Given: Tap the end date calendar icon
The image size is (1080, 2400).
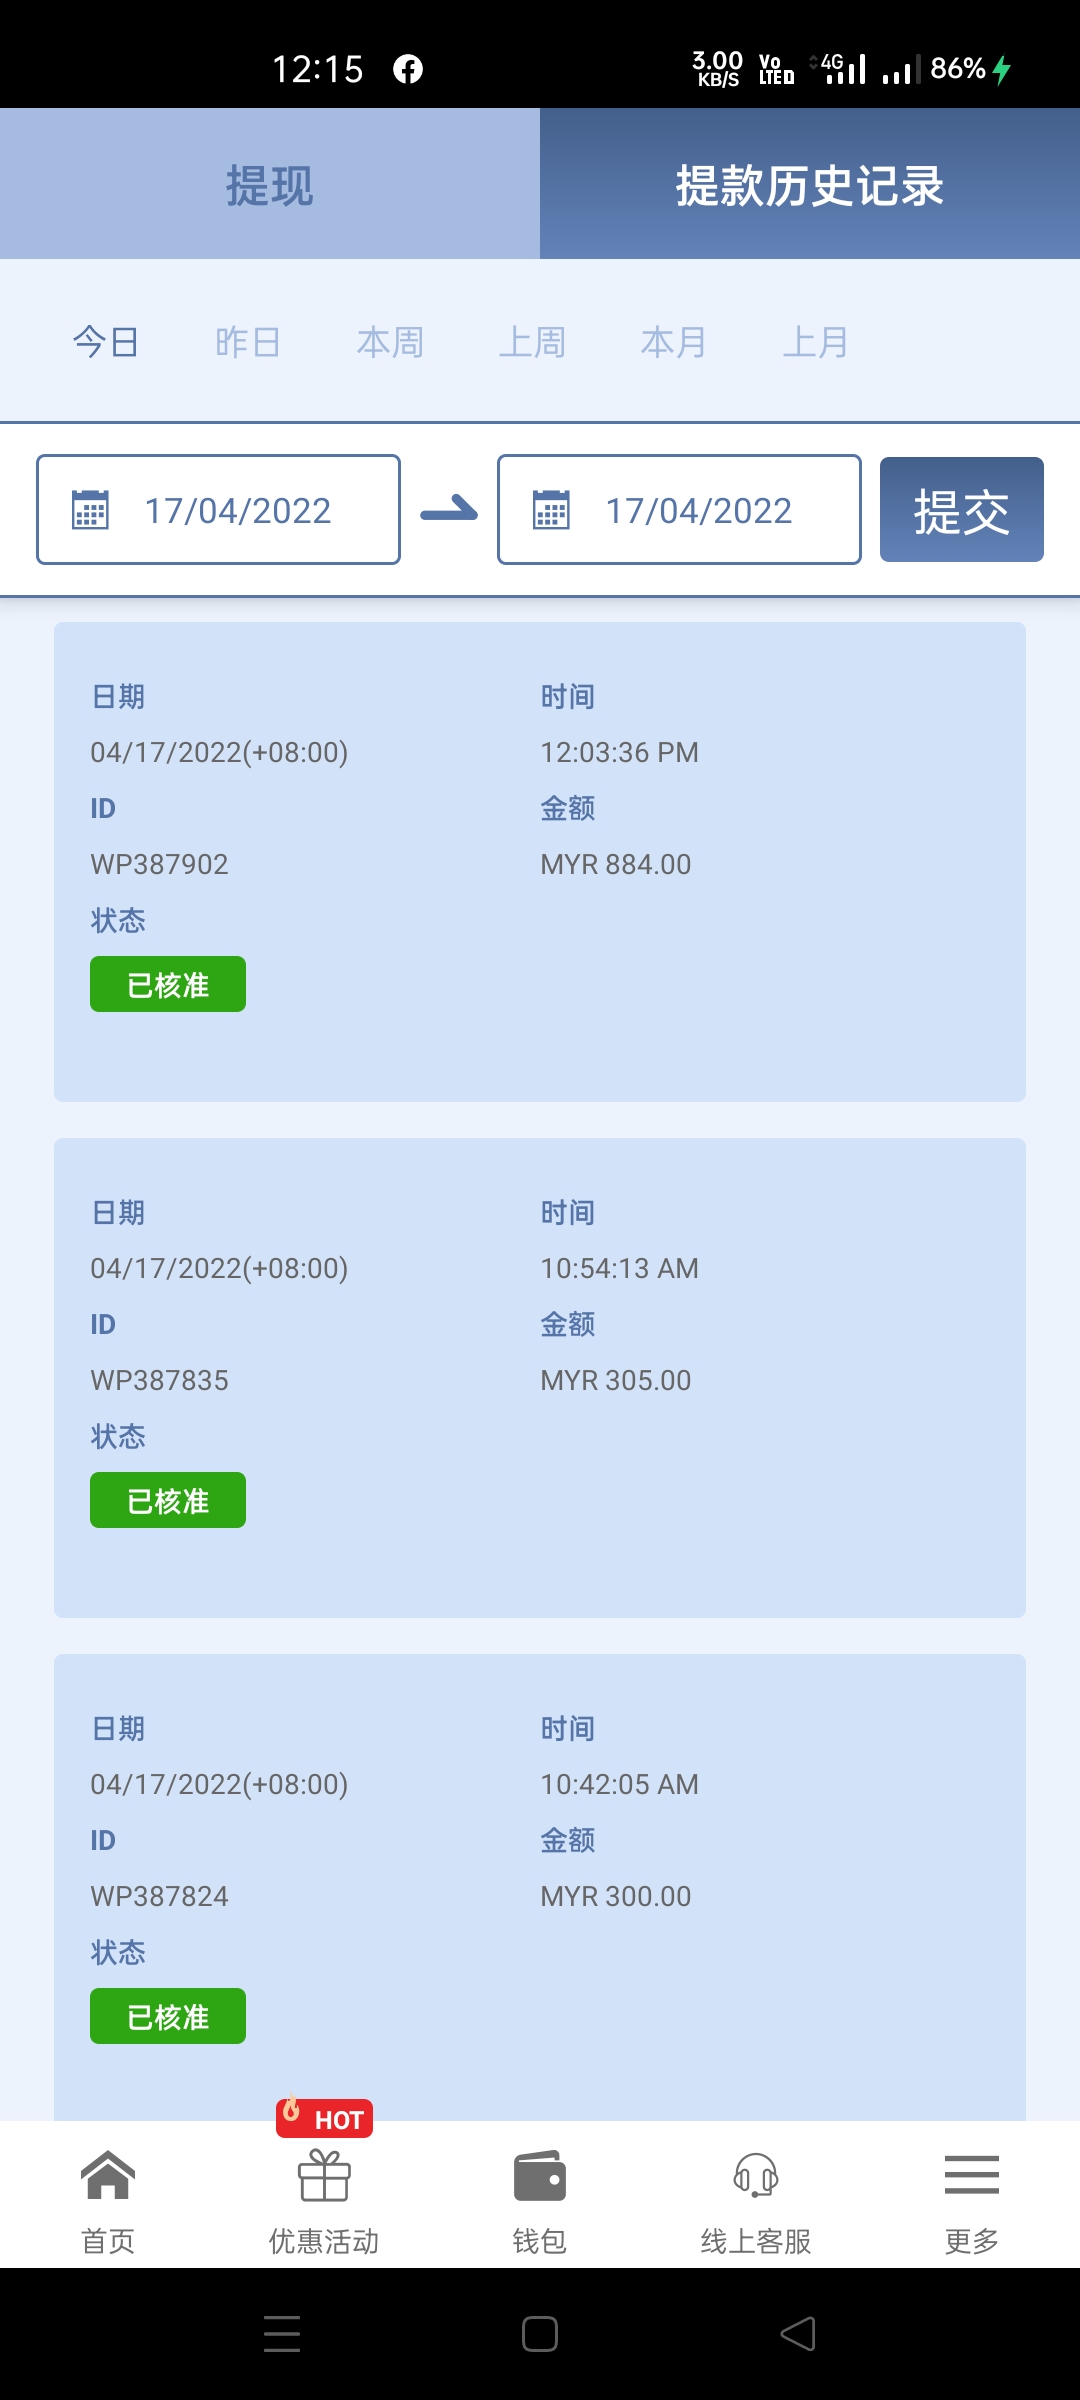Looking at the screenshot, I should coord(551,510).
